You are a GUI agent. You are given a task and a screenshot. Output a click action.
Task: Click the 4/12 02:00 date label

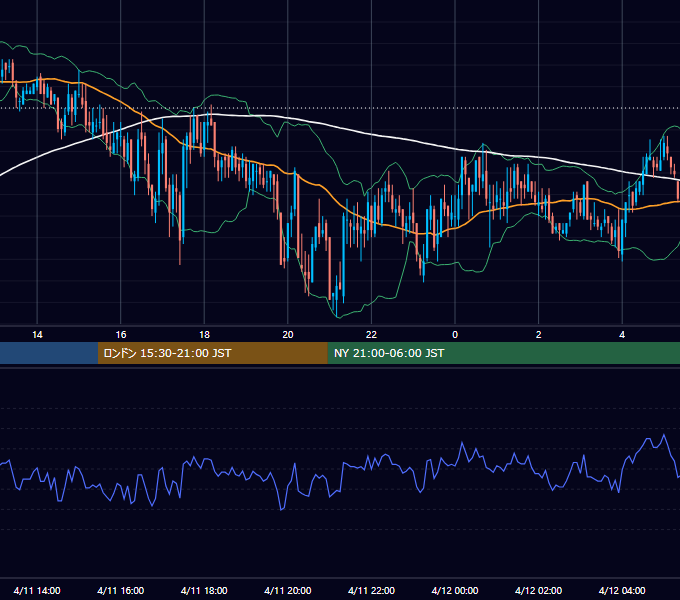click(538, 590)
